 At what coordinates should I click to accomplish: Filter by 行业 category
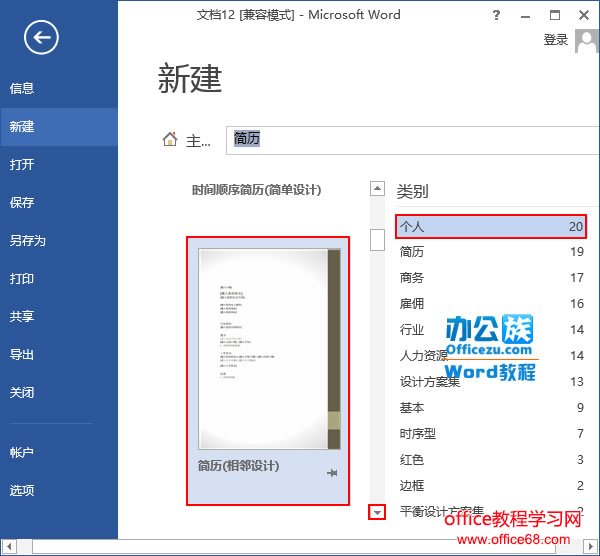click(491, 330)
